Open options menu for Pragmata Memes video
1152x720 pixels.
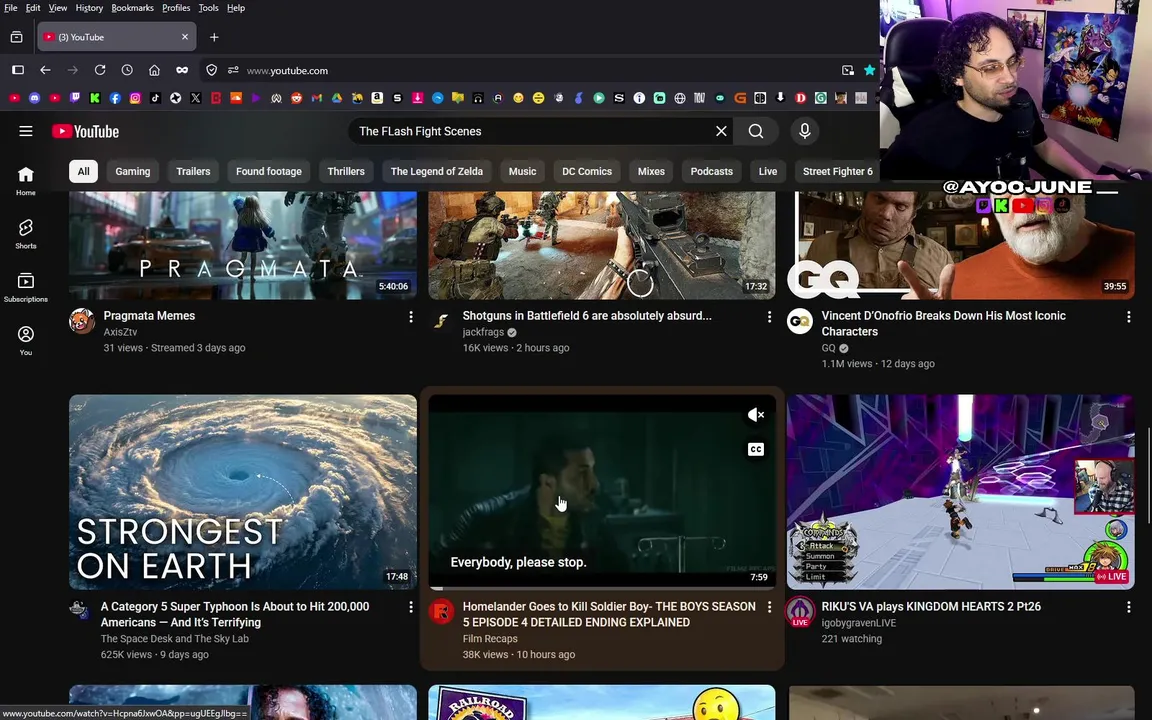coord(411,317)
